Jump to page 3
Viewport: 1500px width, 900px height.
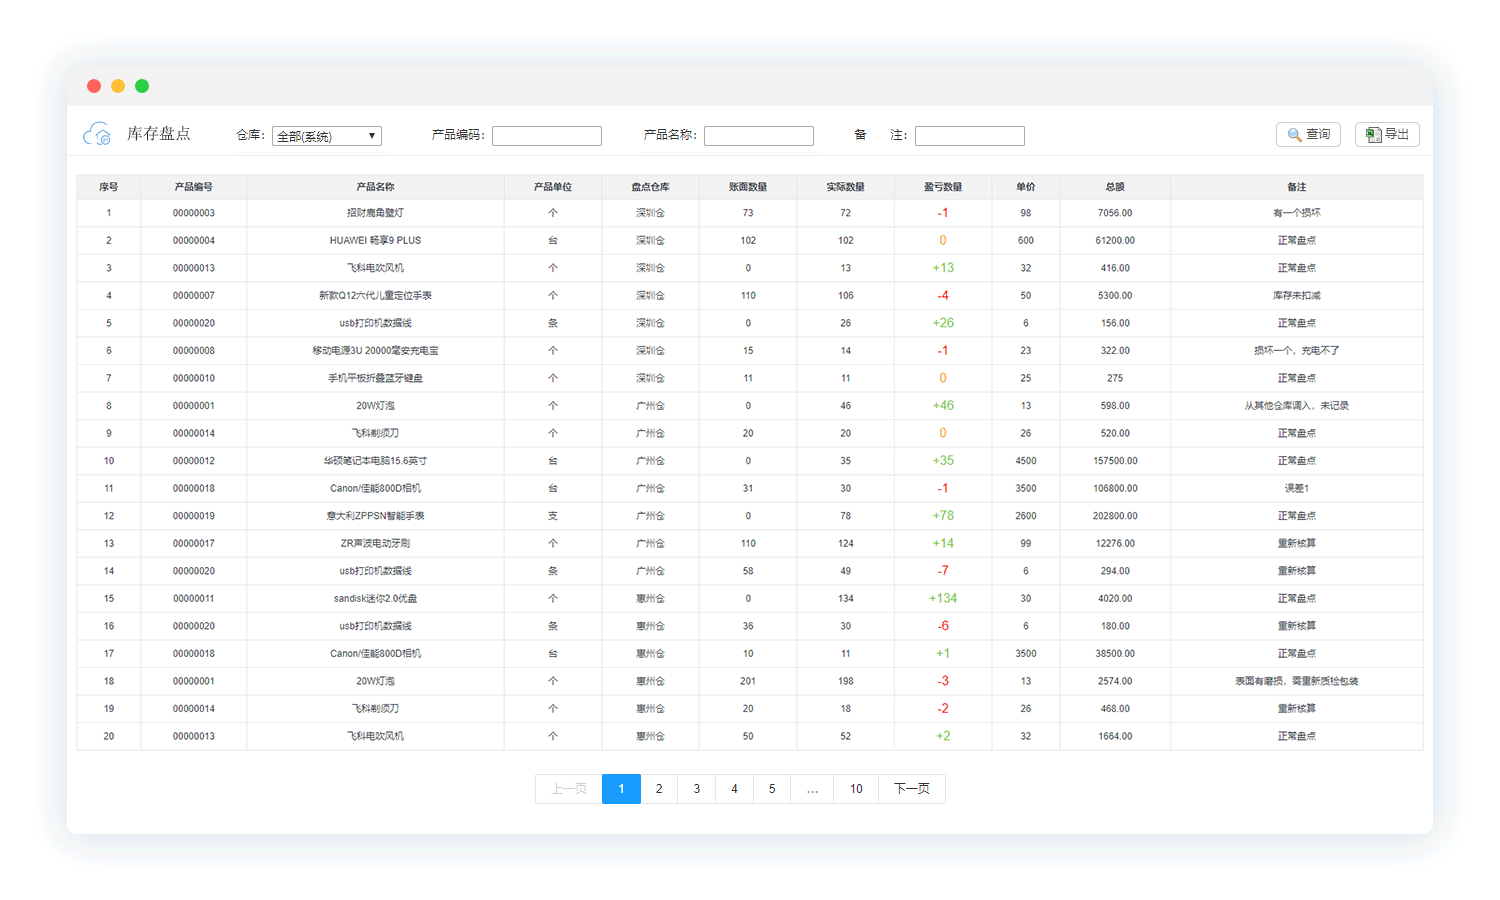click(697, 789)
